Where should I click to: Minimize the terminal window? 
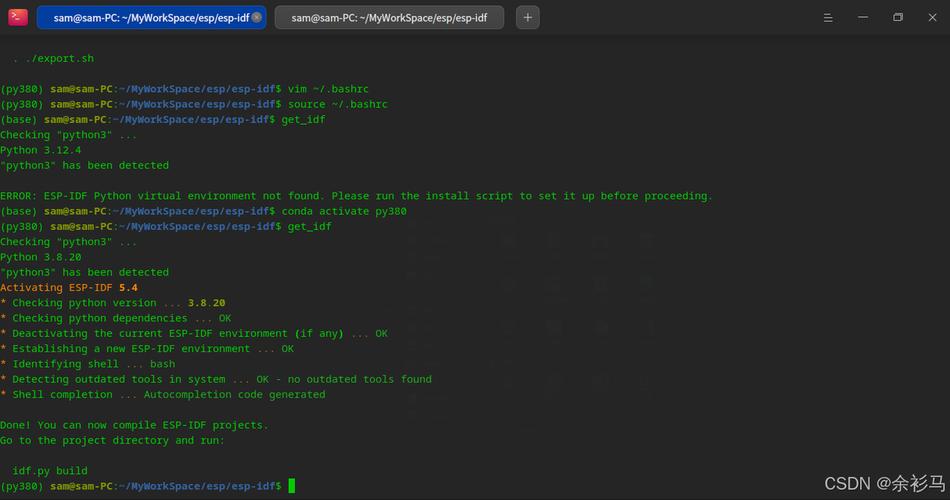tap(863, 18)
